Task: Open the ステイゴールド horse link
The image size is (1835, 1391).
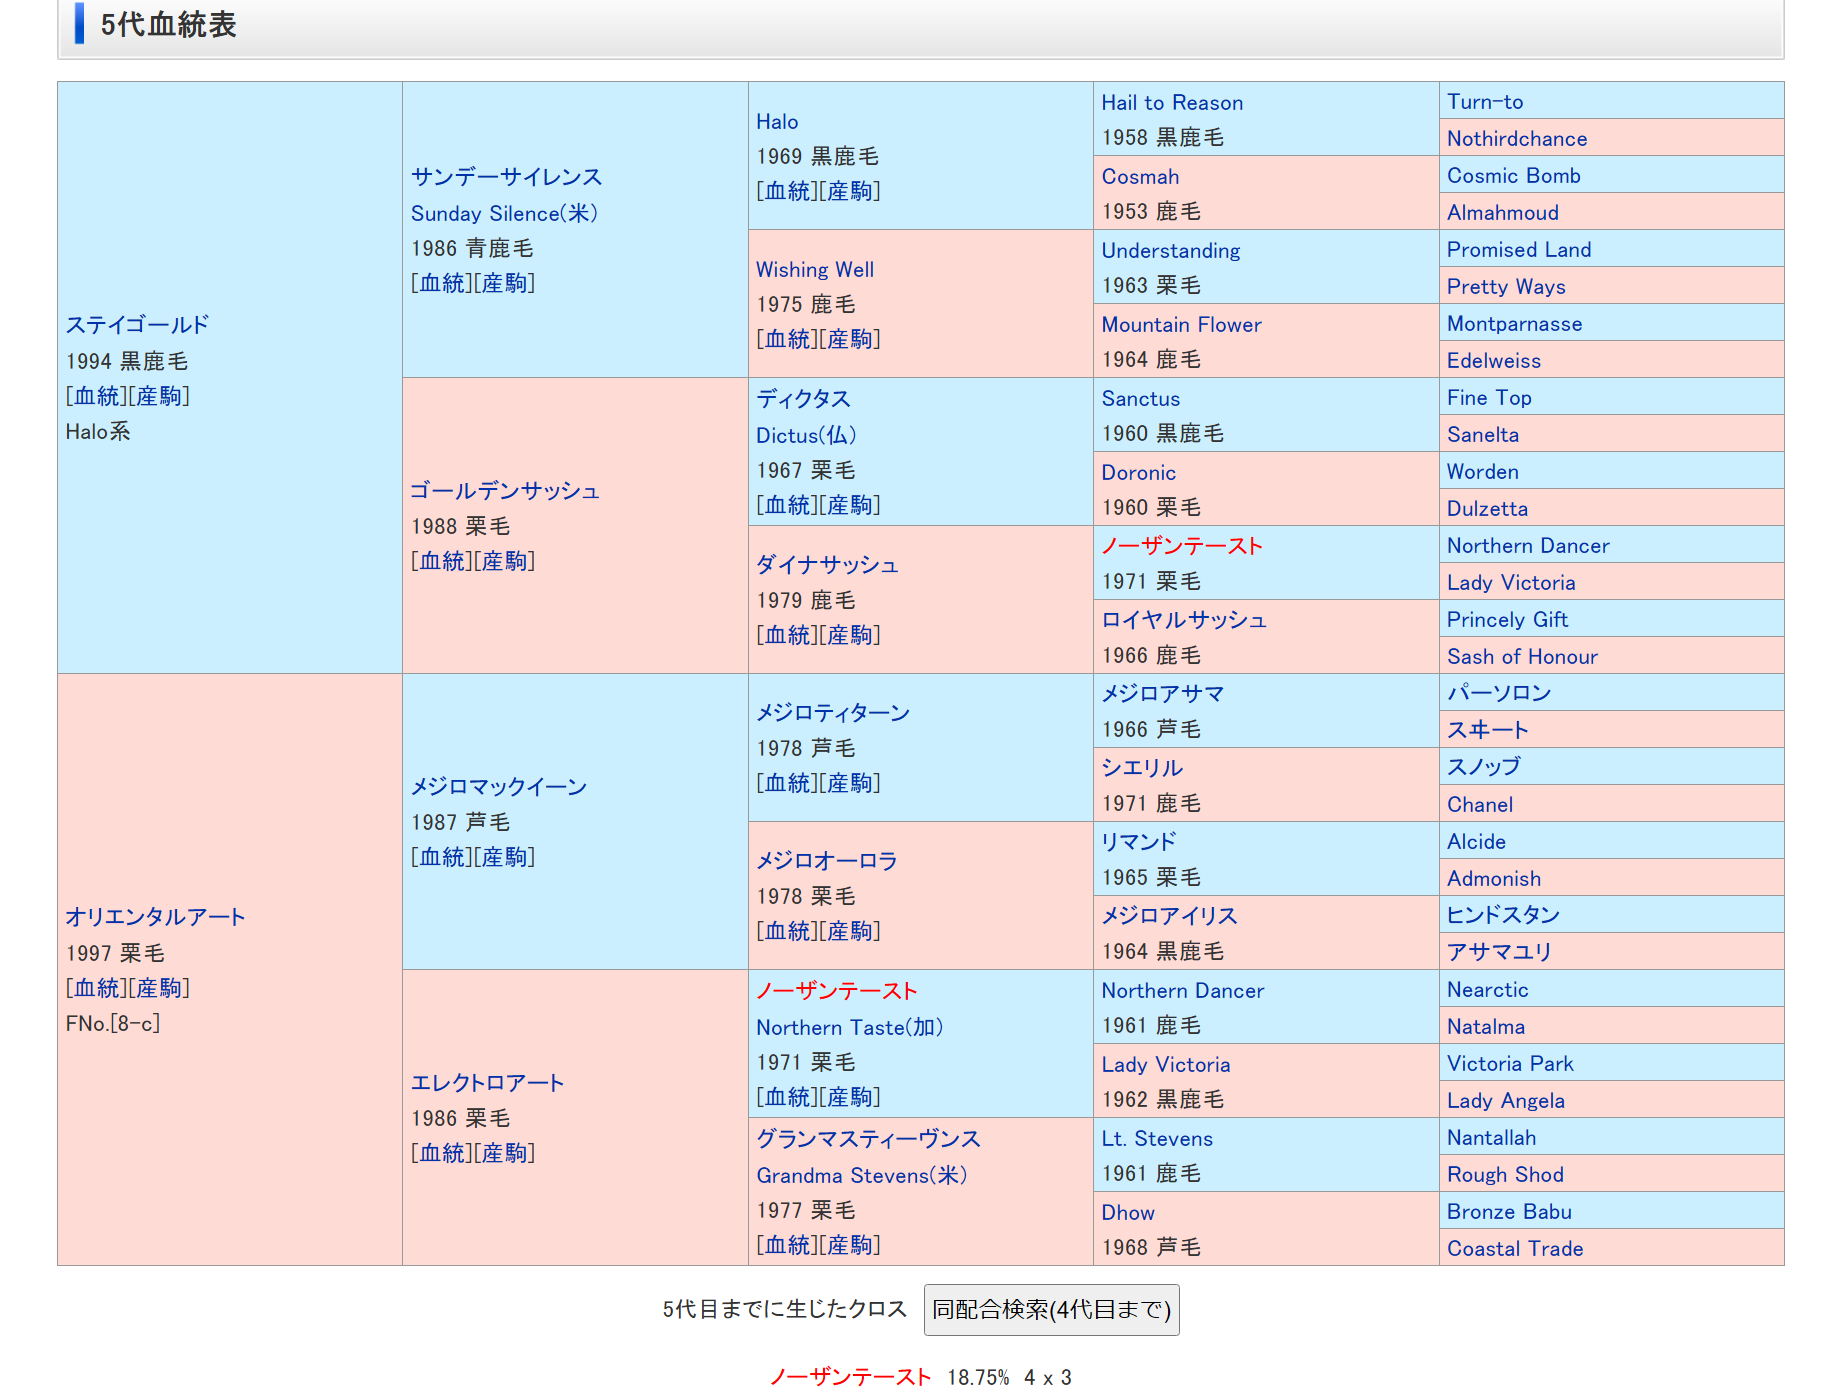Action: pos(137,325)
